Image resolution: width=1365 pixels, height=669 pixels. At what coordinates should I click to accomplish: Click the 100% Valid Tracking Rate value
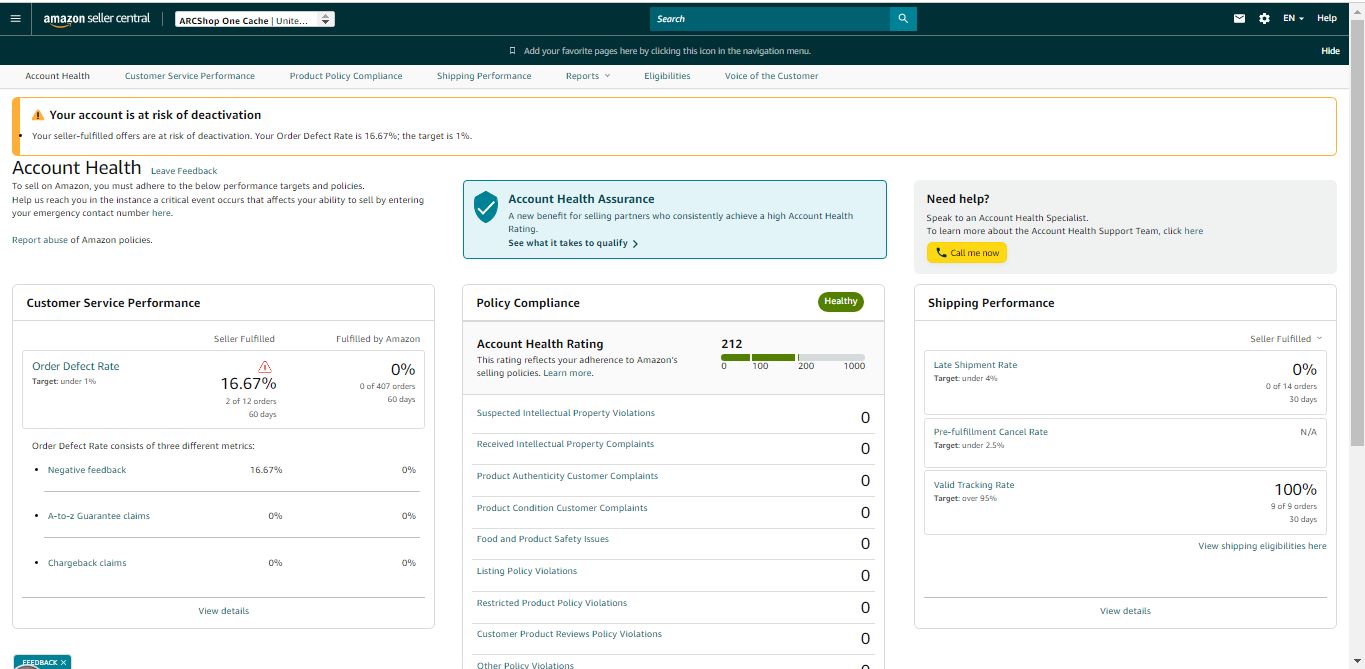(1295, 489)
